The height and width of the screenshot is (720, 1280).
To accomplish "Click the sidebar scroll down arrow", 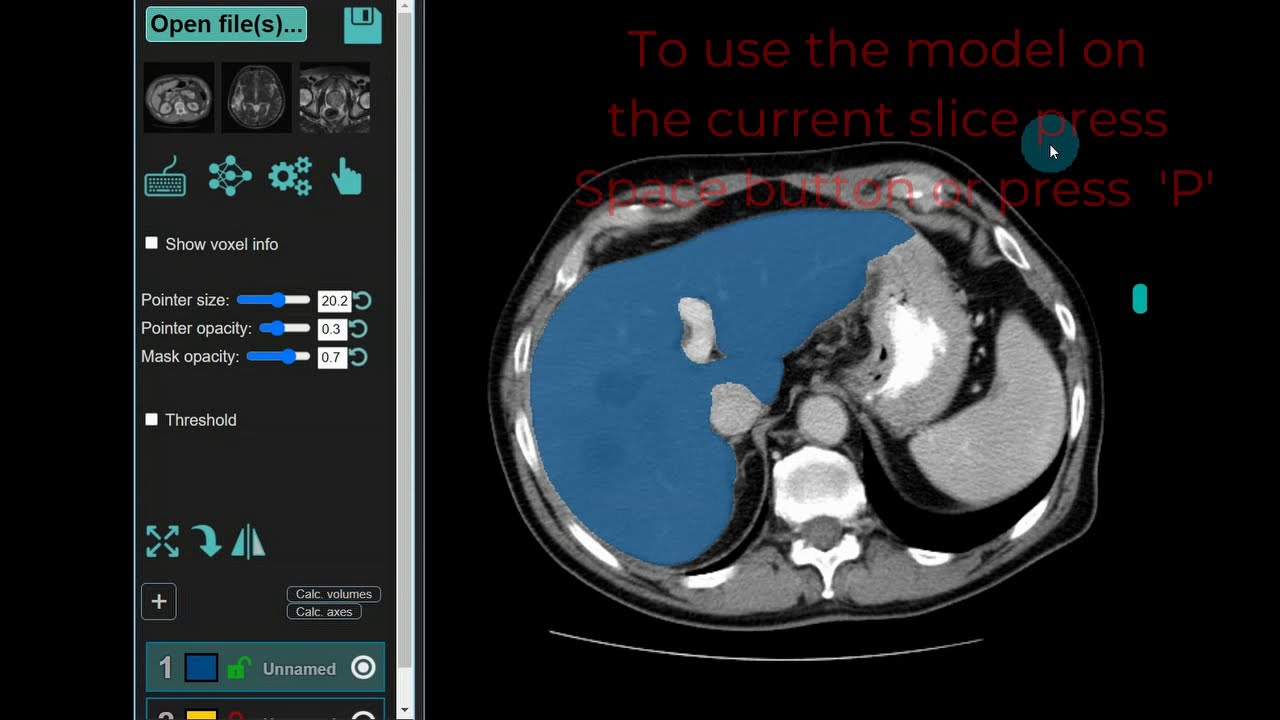I will coord(405,710).
